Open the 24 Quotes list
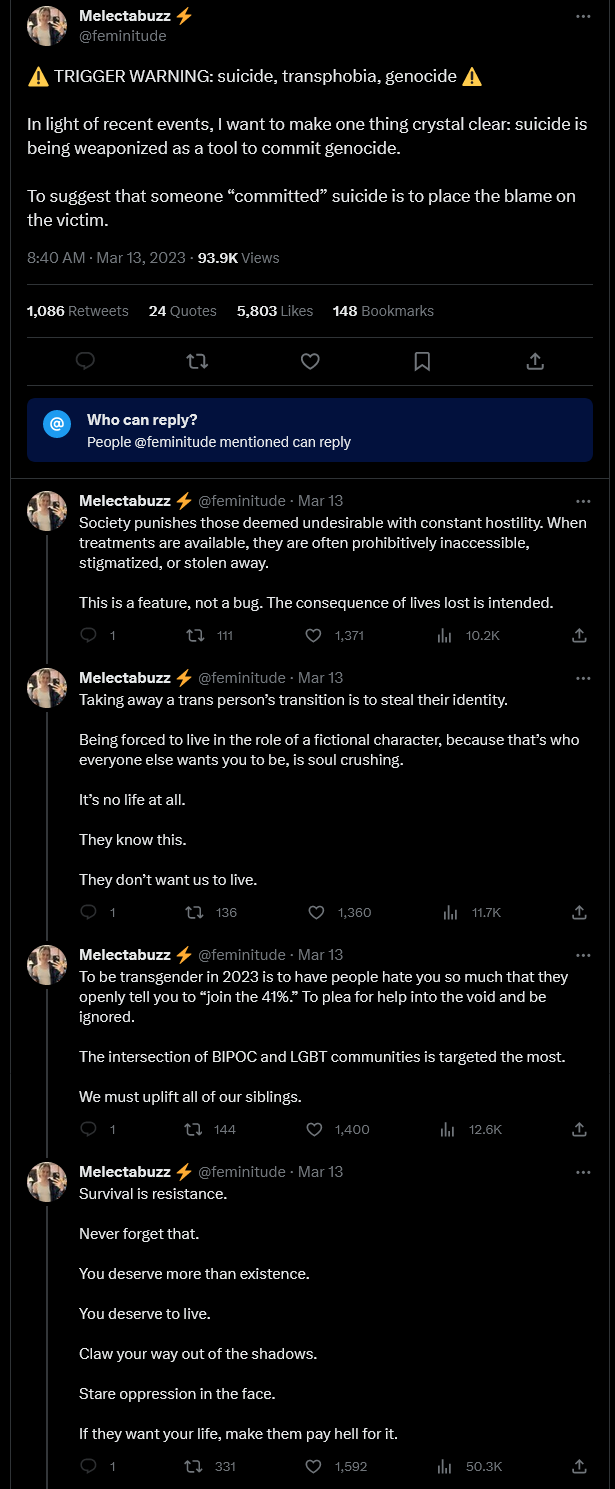The width and height of the screenshot is (615, 1489). [x=183, y=311]
